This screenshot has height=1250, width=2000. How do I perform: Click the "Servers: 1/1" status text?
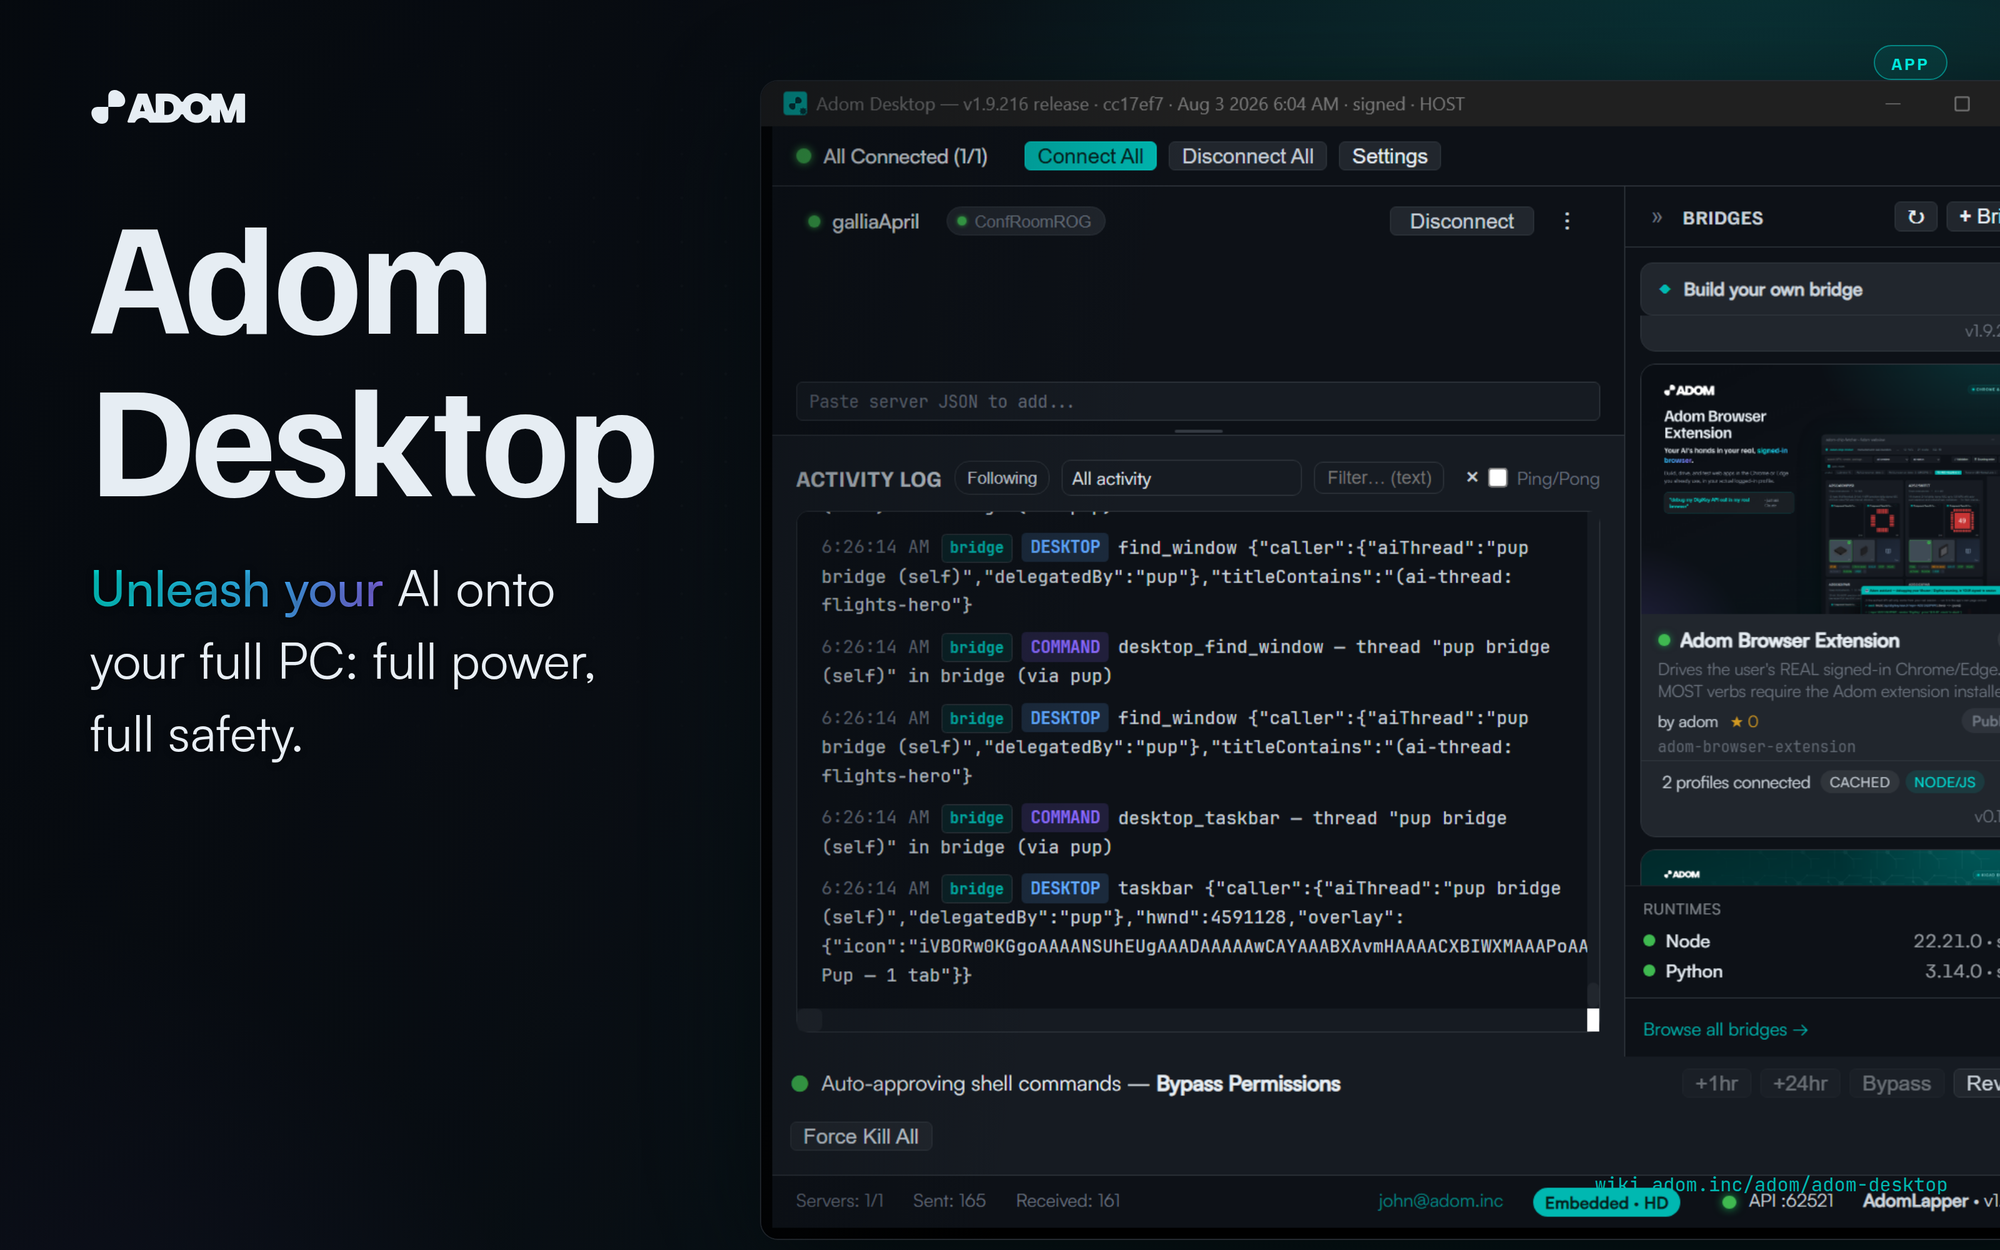(x=840, y=1201)
